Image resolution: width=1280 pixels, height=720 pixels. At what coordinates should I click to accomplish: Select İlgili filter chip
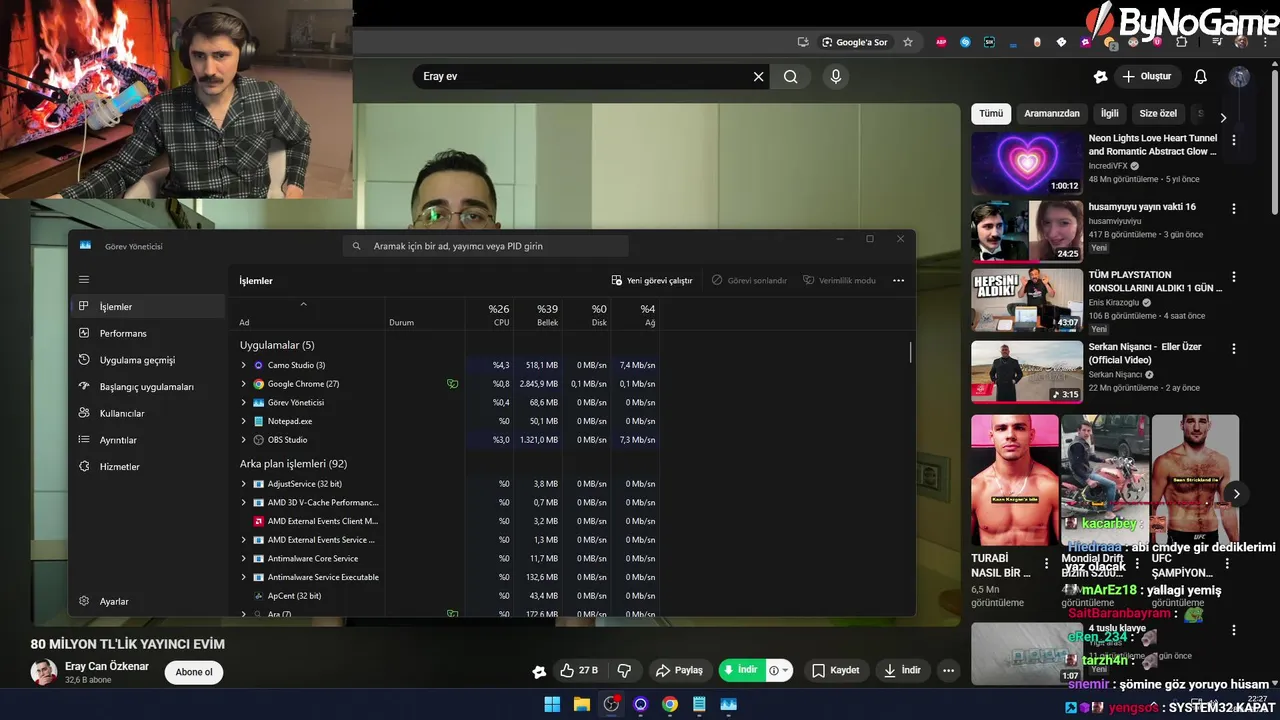[x=1110, y=114]
